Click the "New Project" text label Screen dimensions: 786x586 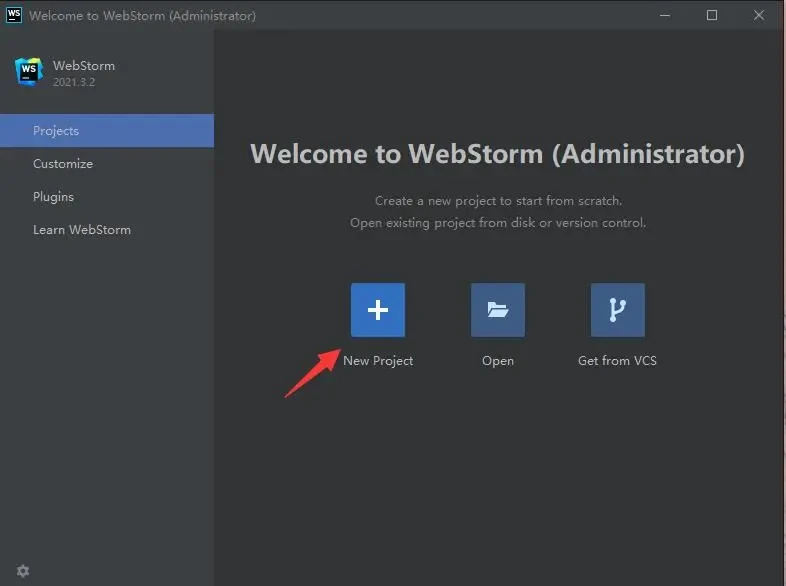coord(378,361)
